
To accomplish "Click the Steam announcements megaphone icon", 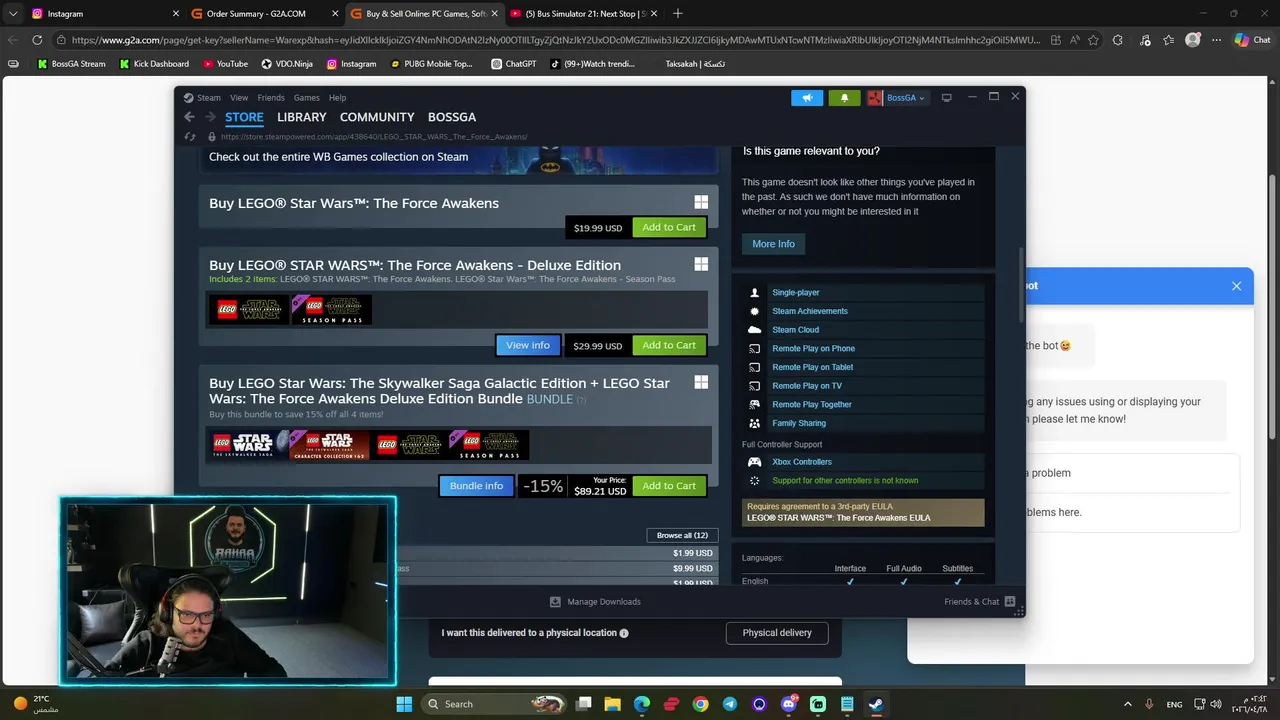I will (807, 97).
